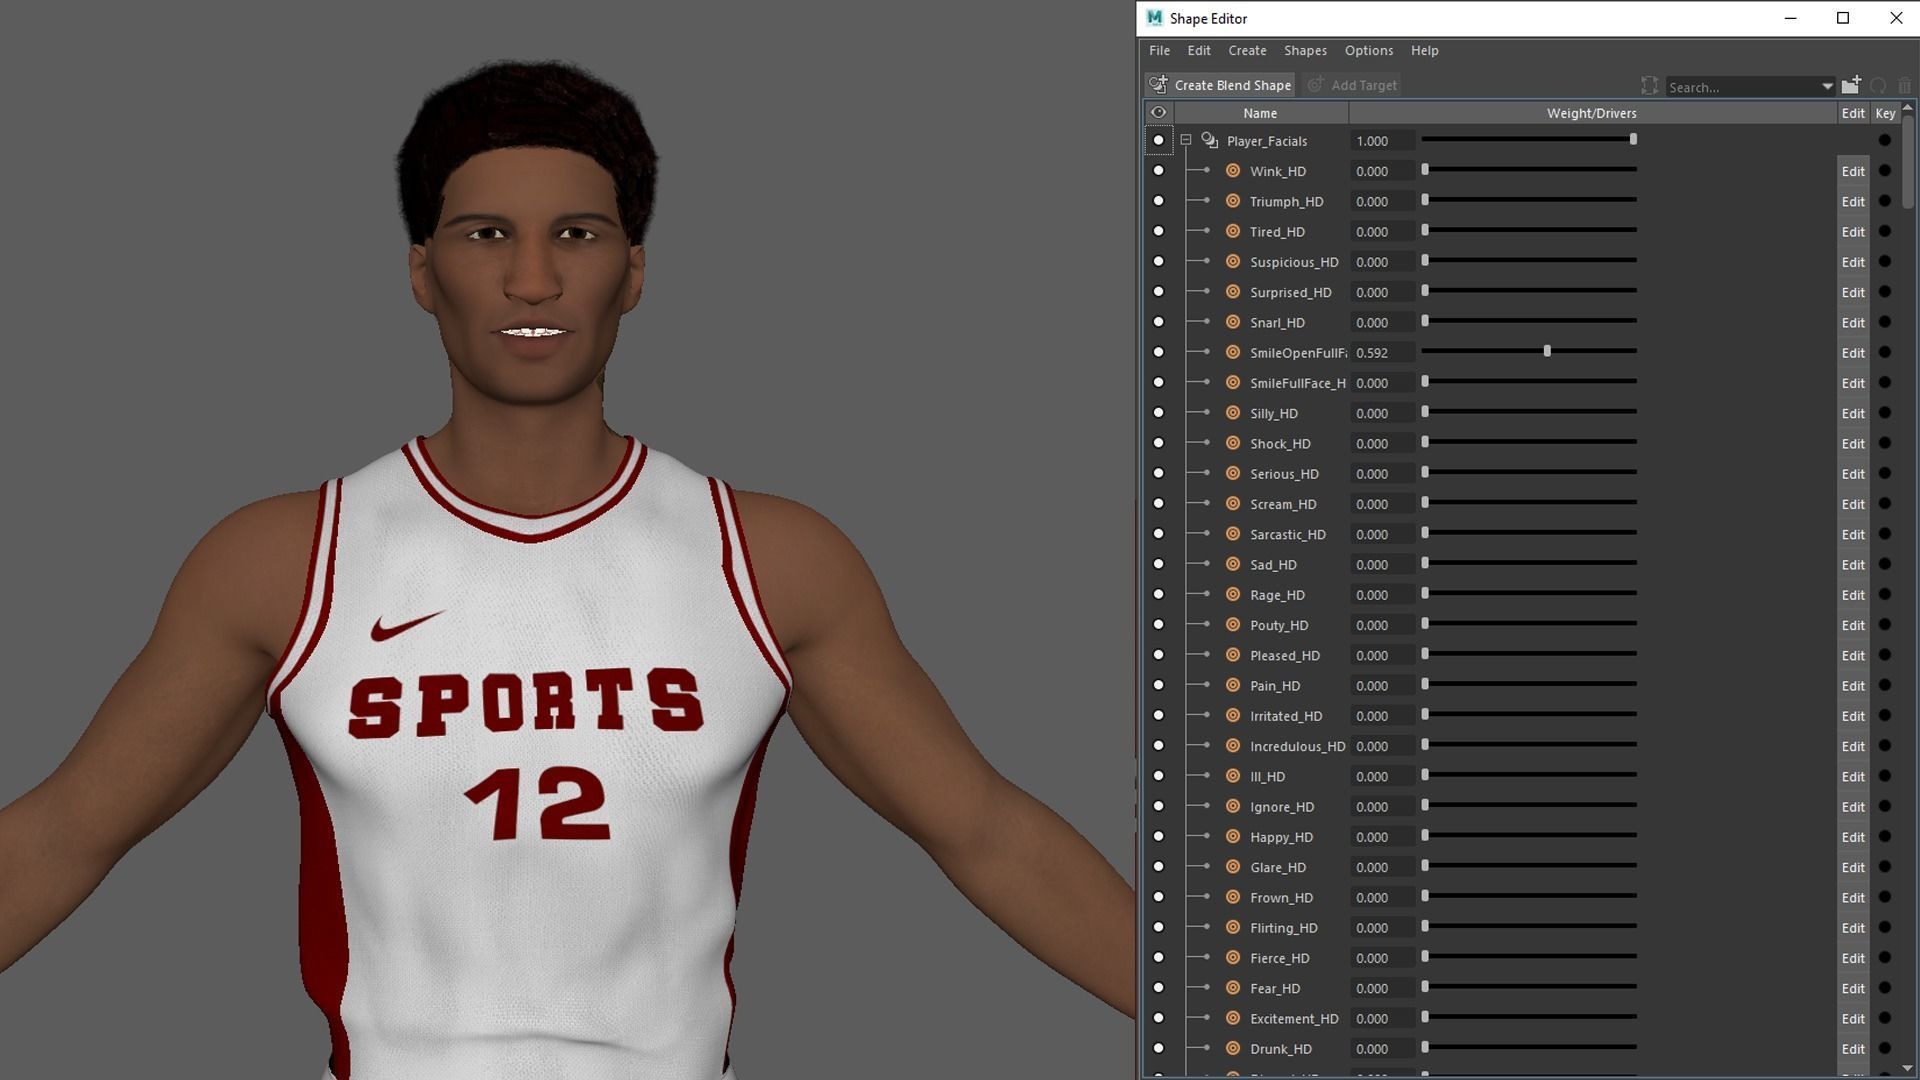Click Edit button for Incredulous_HD
Screen dimensions: 1920x1080
pyautogui.click(x=1852, y=746)
